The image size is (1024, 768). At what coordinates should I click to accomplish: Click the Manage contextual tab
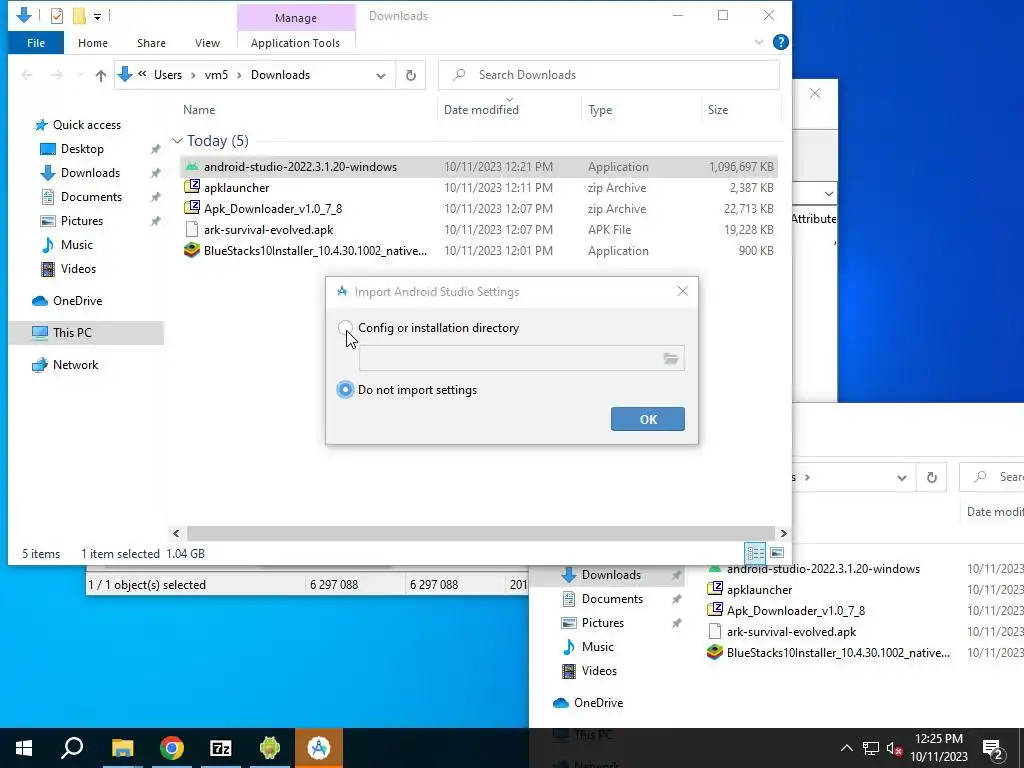tap(296, 18)
